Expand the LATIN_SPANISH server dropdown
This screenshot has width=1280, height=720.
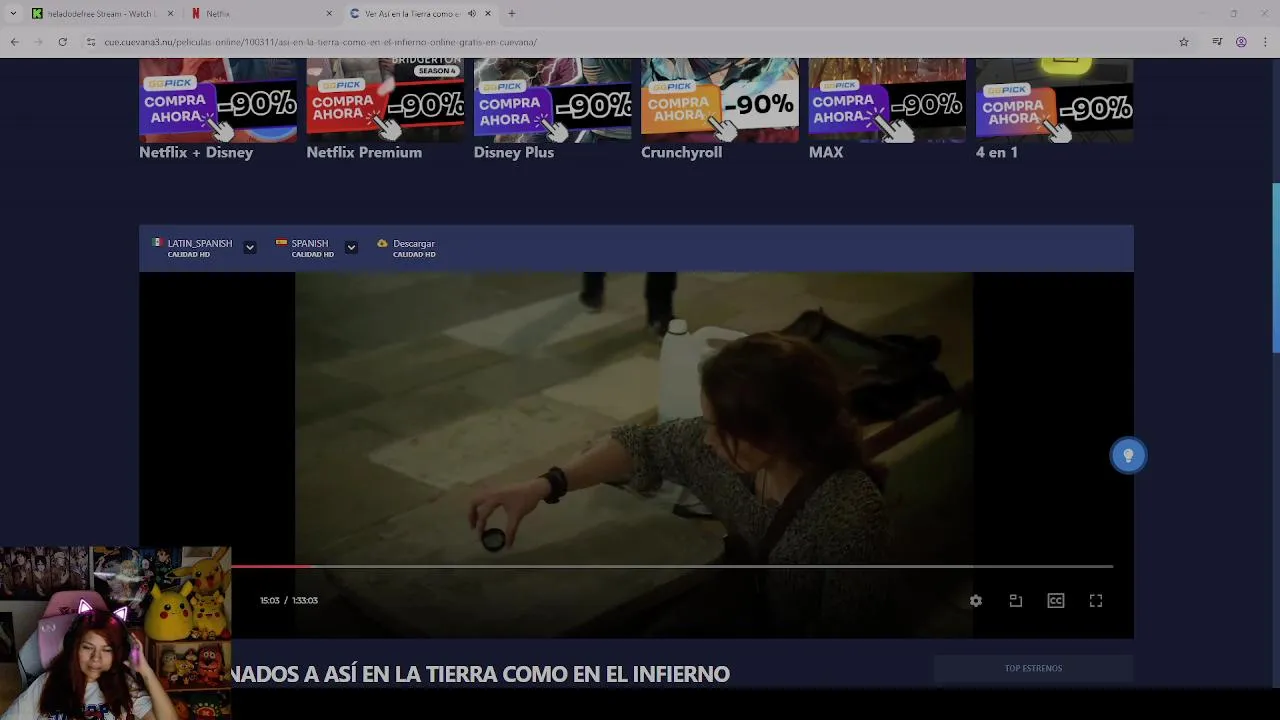tap(250, 247)
